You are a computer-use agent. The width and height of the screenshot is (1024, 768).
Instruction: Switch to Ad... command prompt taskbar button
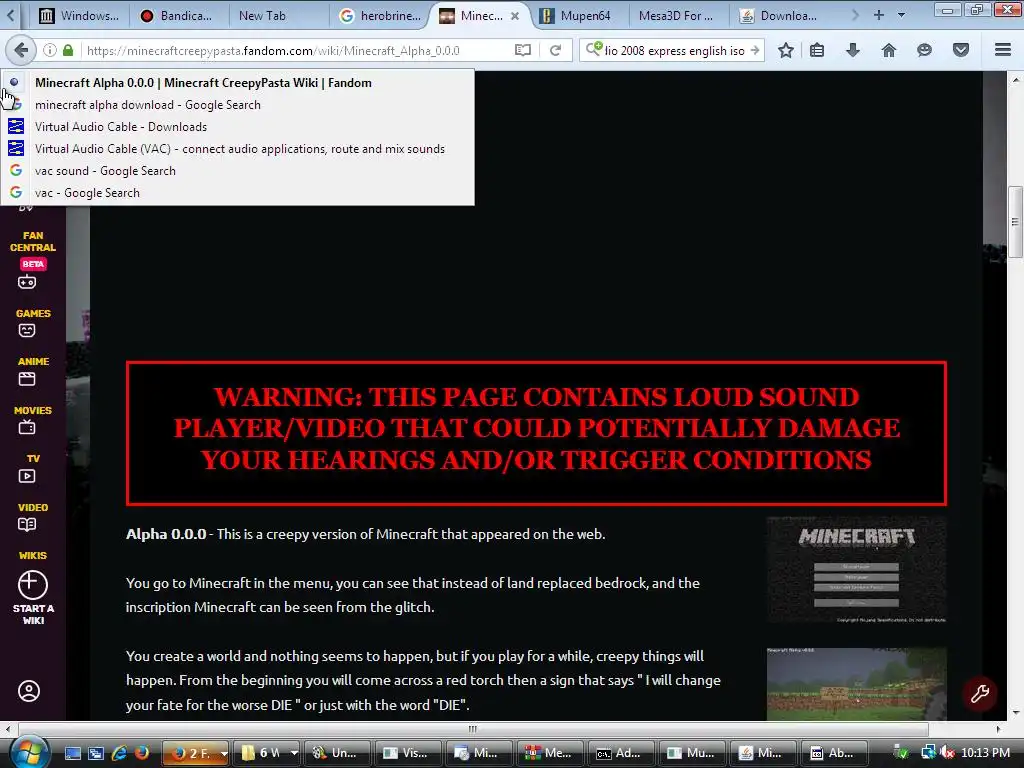point(620,753)
